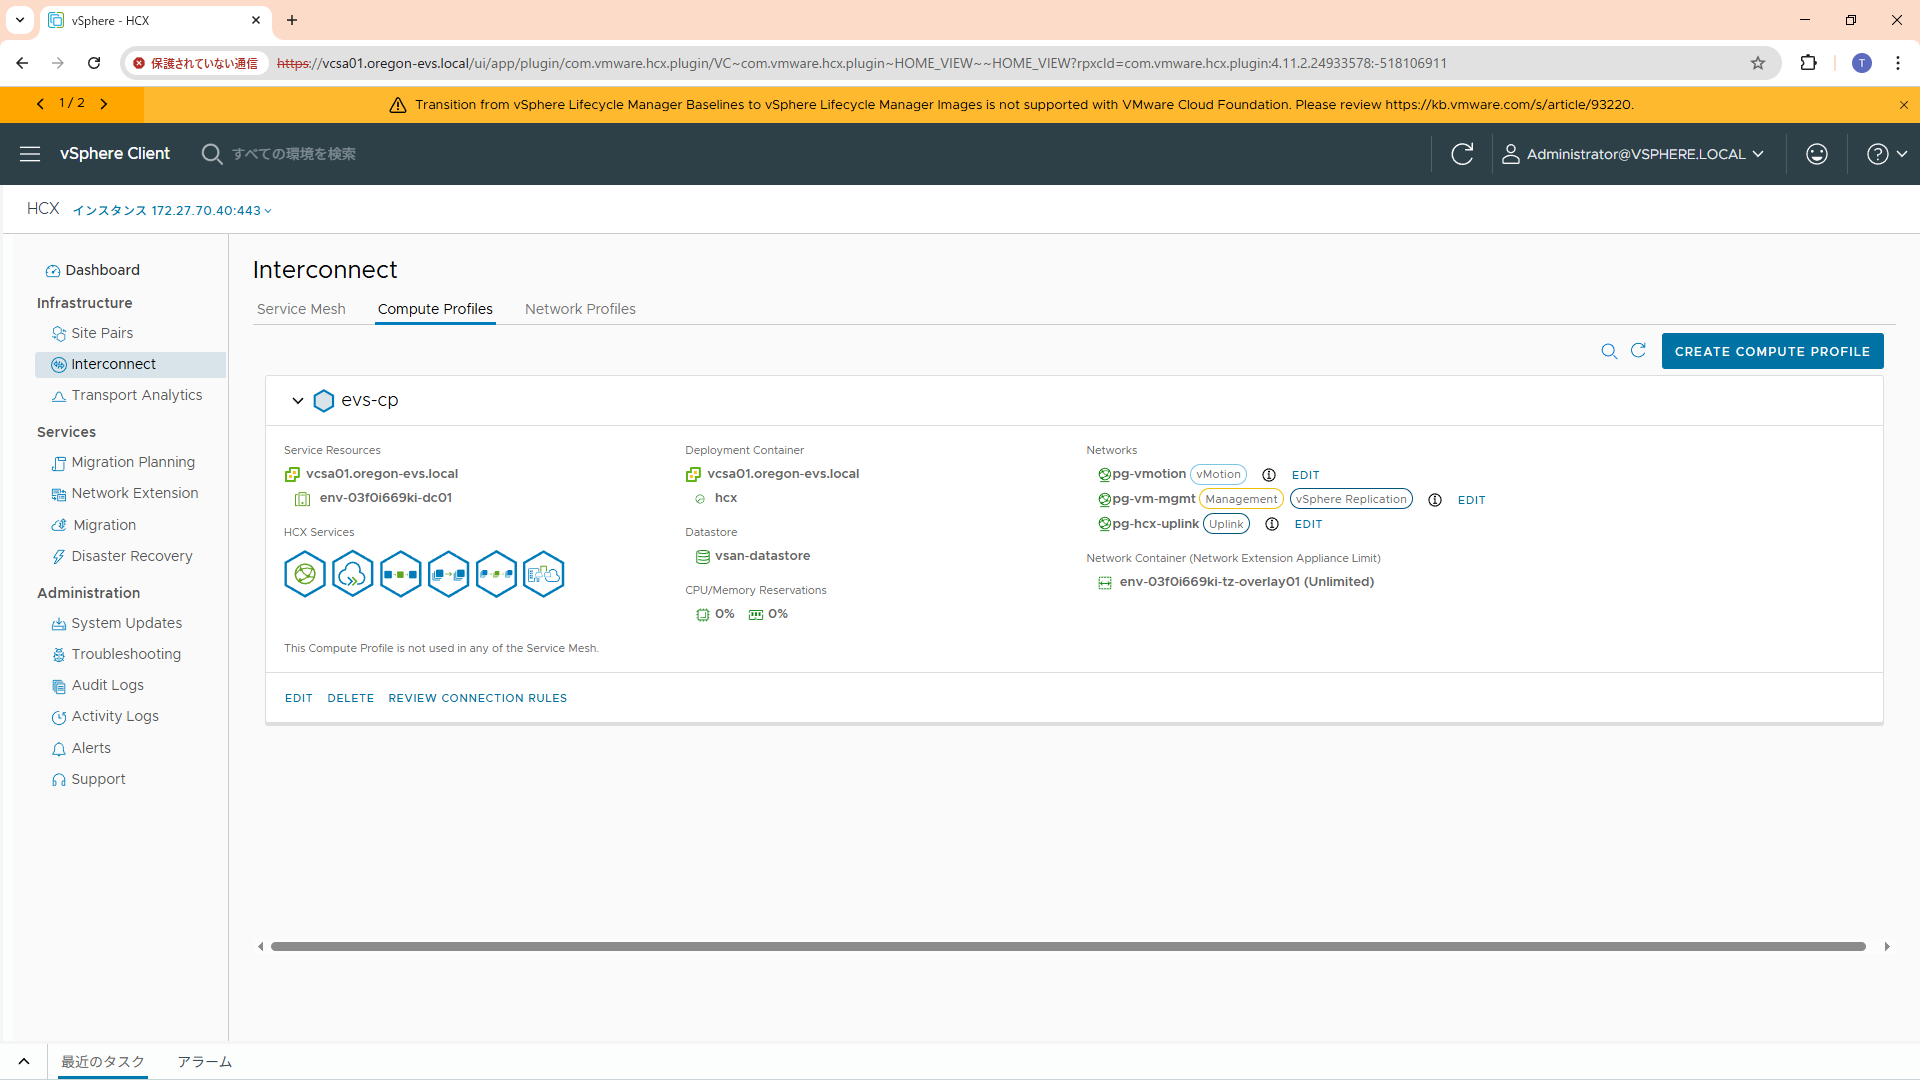Click the first HCX service hexagon icon
Screen dimensions: 1920x1080
(305, 574)
